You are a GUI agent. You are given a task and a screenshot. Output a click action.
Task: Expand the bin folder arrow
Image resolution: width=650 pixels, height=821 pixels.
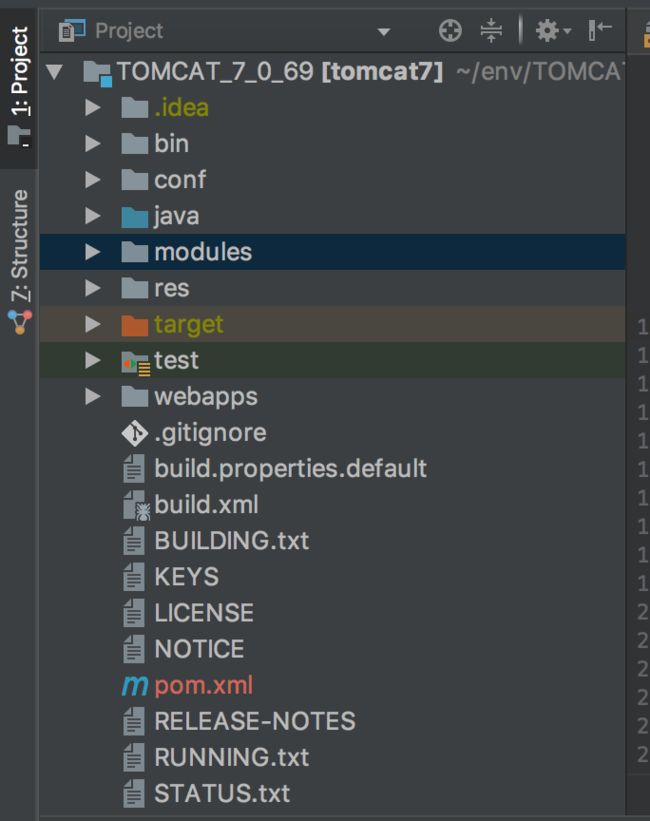[x=93, y=143]
